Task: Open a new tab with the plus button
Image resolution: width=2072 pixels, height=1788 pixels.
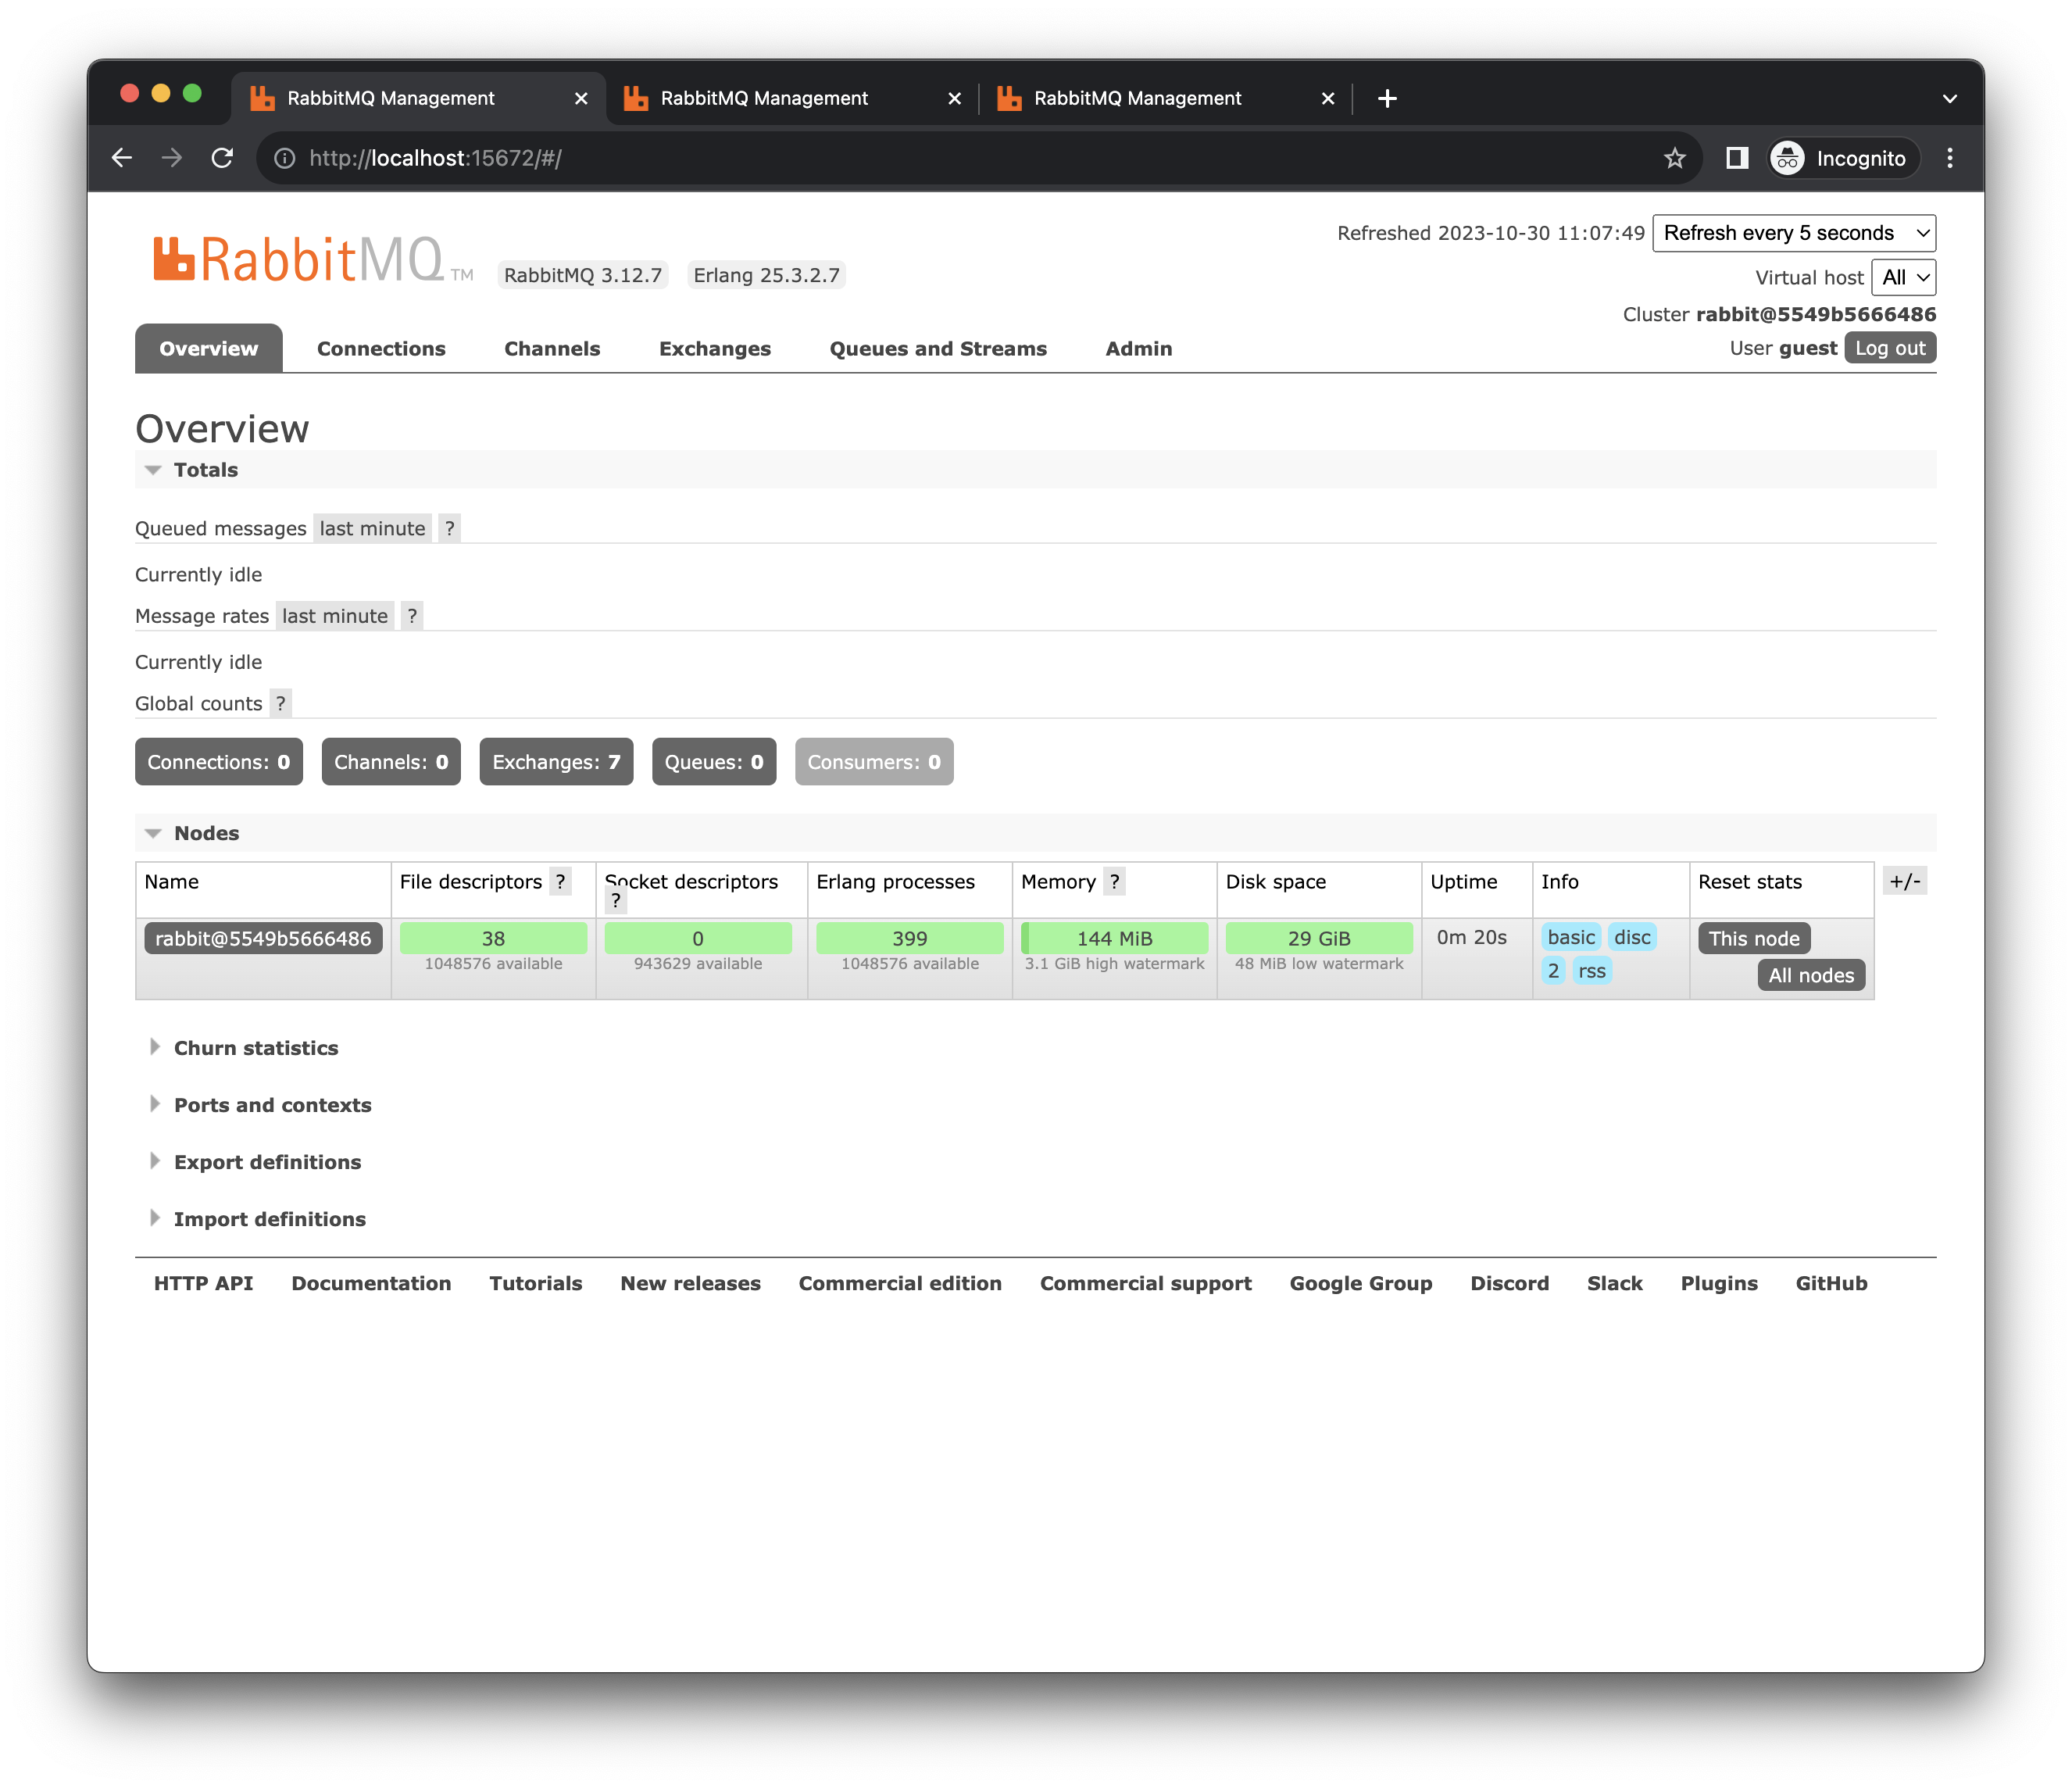Action: pos(1387,98)
